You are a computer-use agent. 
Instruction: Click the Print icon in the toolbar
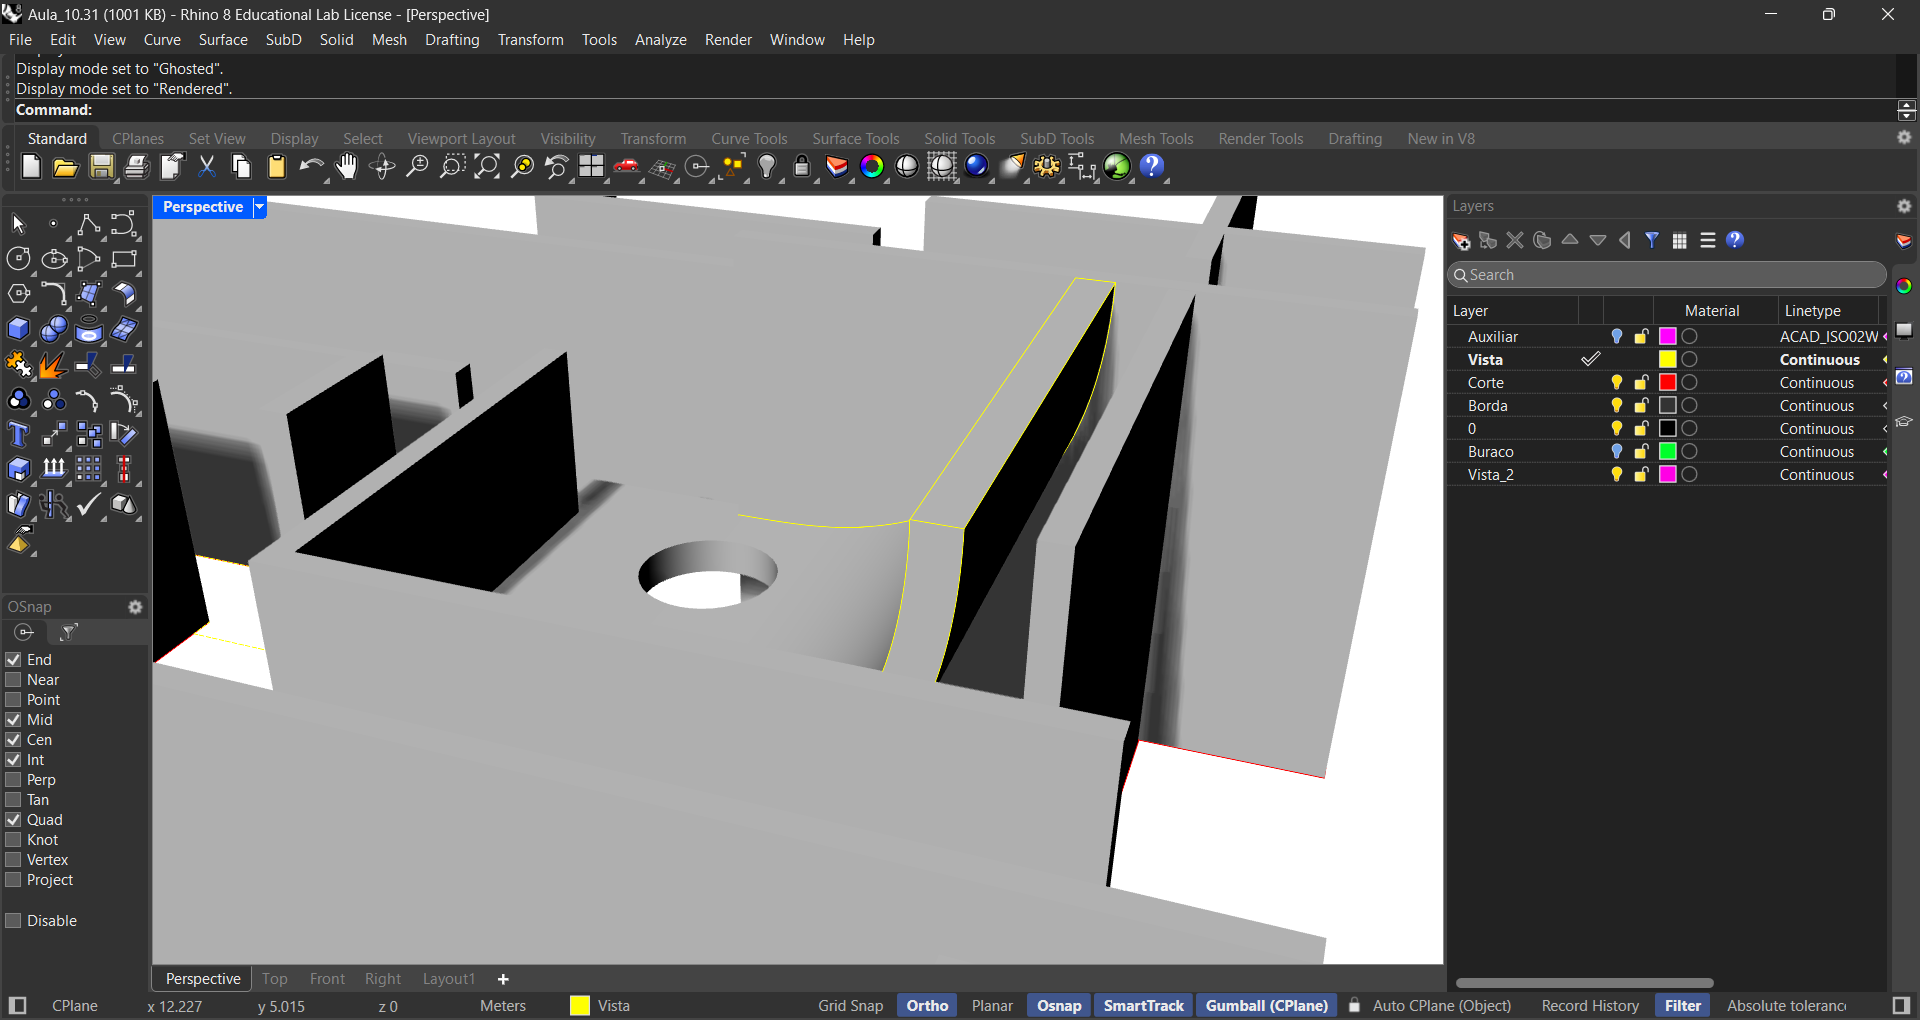[137, 167]
